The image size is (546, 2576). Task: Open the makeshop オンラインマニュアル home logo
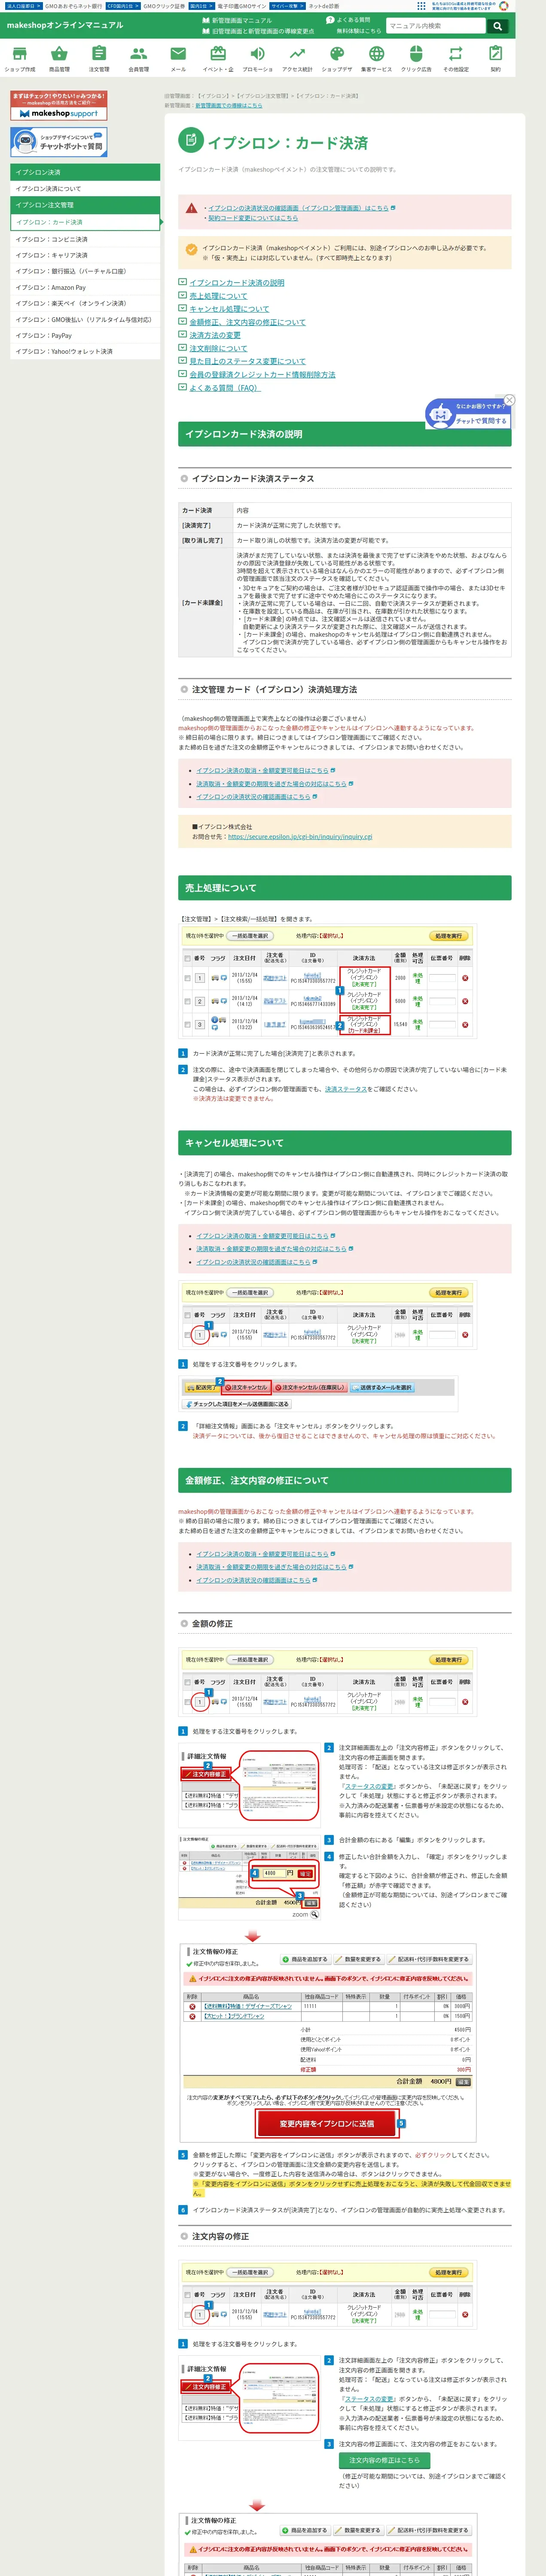[x=65, y=25]
